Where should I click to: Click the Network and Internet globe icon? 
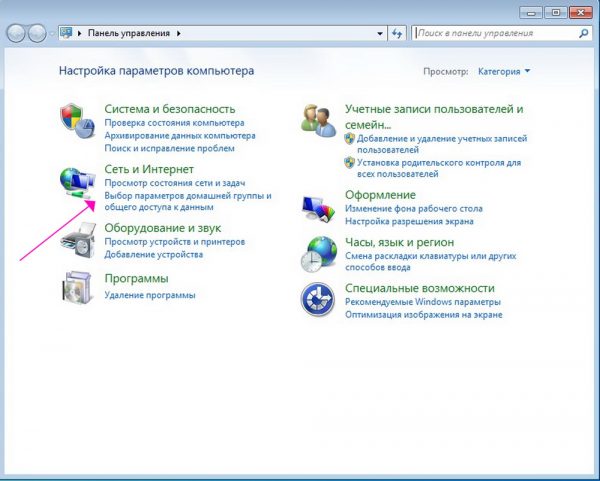pos(78,183)
